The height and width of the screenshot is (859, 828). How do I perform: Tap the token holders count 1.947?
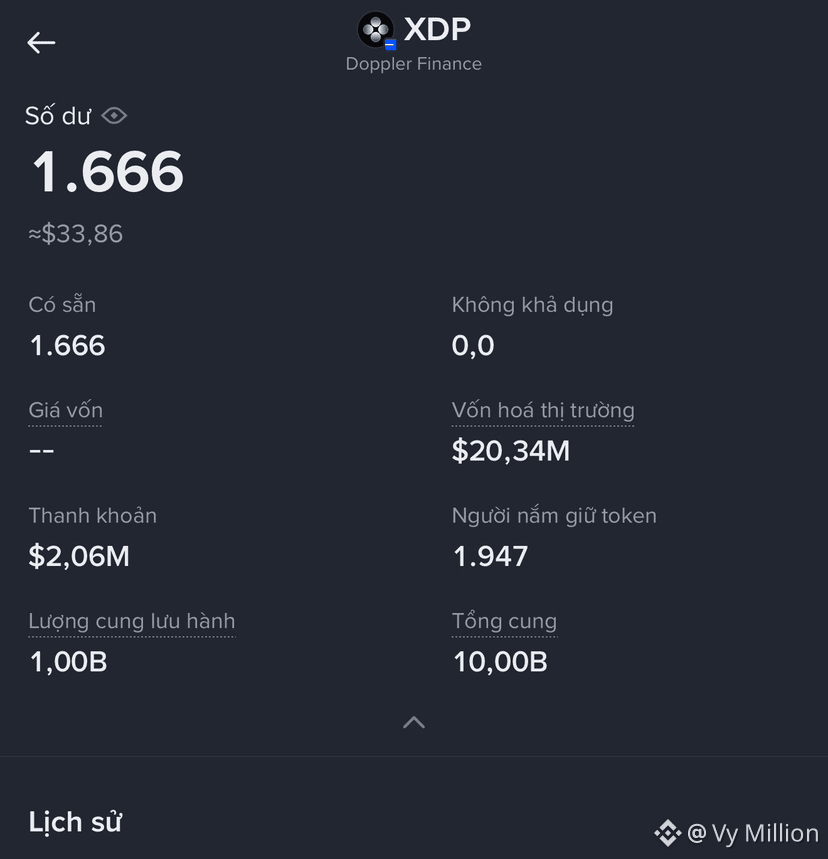point(490,557)
